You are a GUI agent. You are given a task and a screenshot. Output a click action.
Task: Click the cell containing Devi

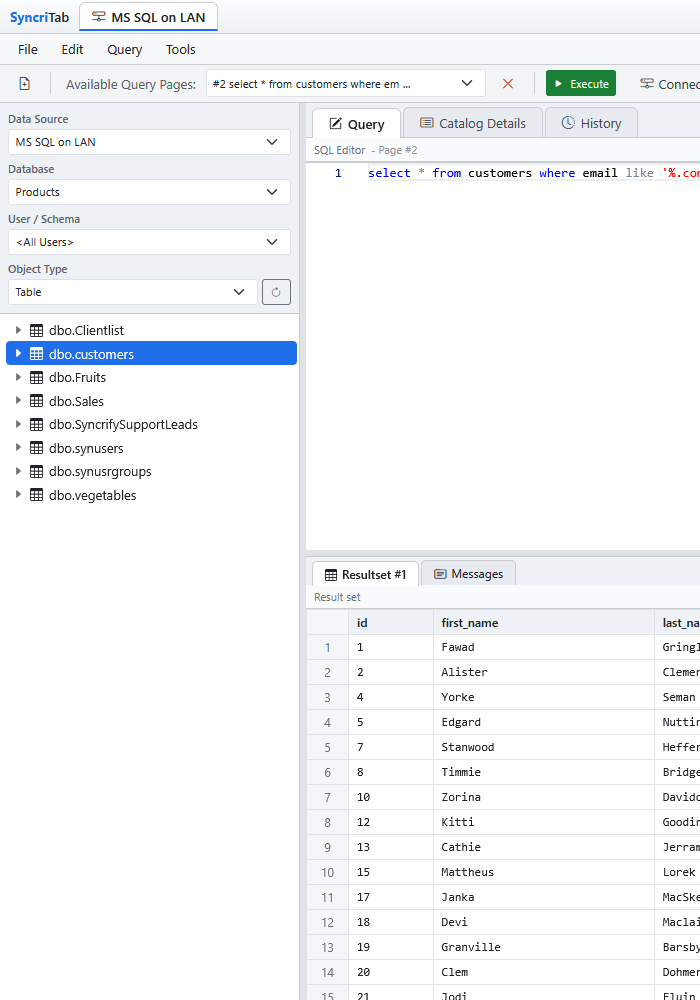[x=544, y=922]
